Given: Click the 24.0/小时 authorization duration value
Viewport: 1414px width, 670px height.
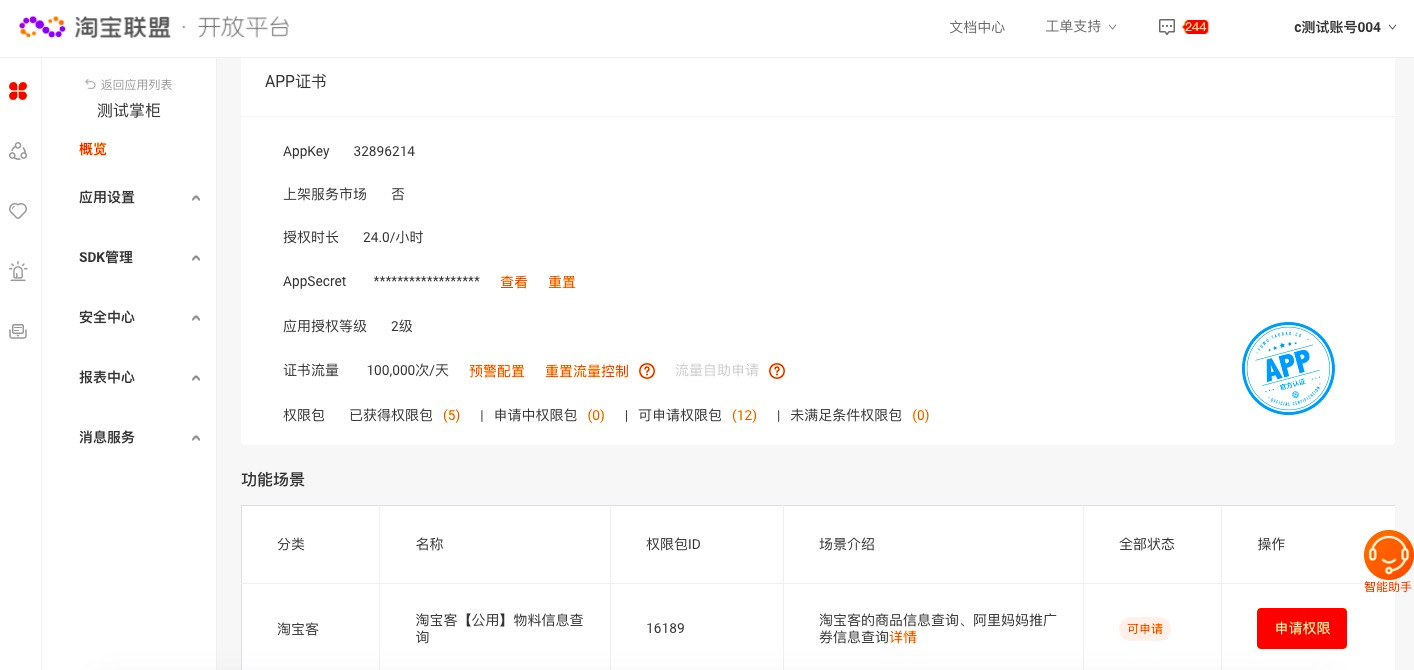Looking at the screenshot, I should click(x=393, y=237).
